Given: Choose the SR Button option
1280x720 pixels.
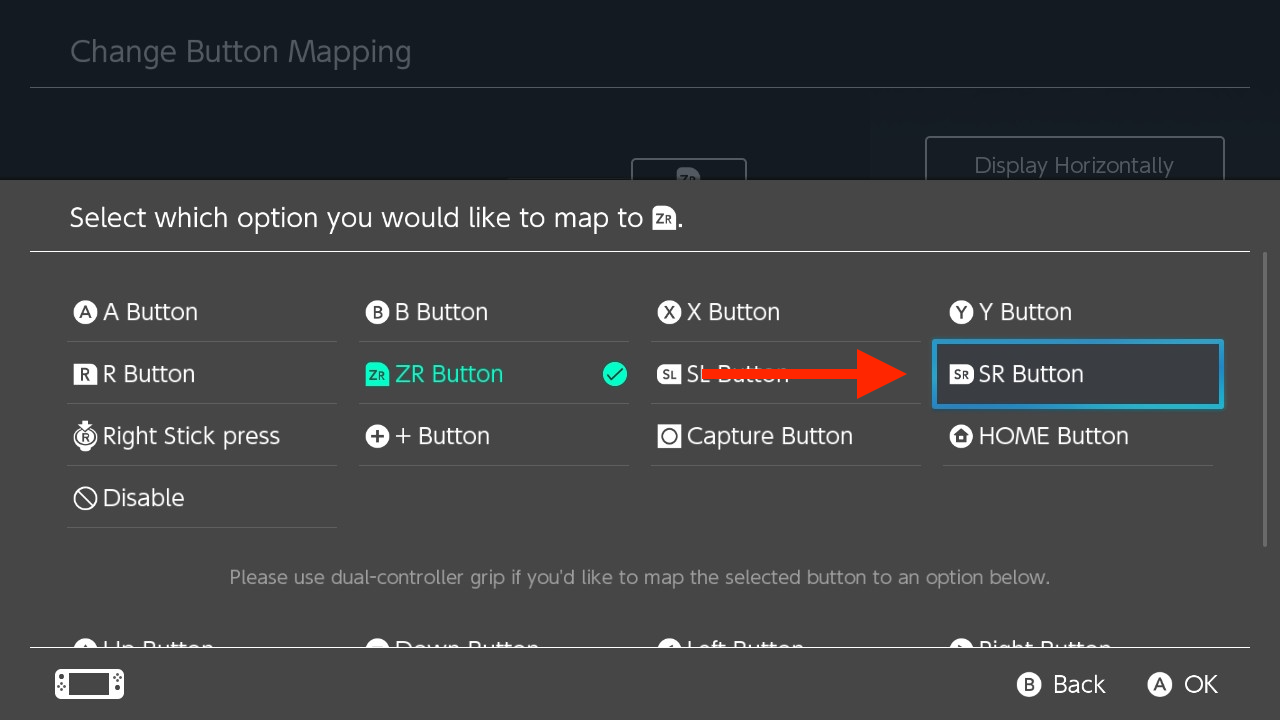Looking at the screenshot, I should coord(1078,374).
